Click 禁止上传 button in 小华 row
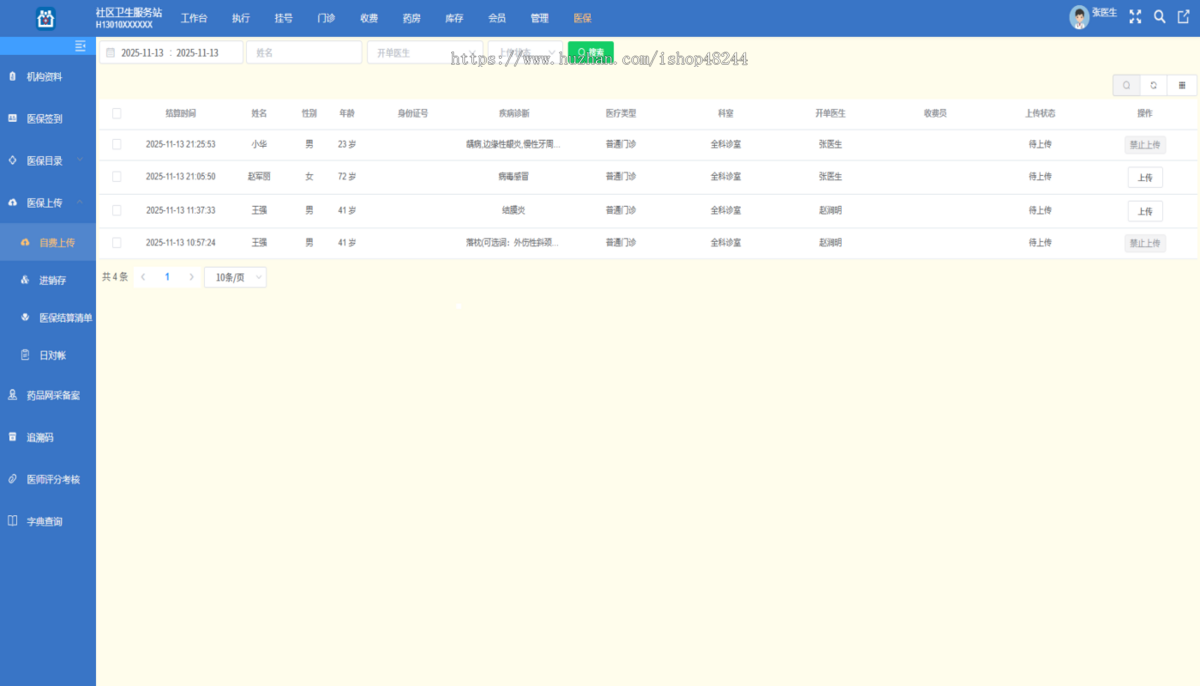Screen dimensions: 1200x686 coord(1145,145)
